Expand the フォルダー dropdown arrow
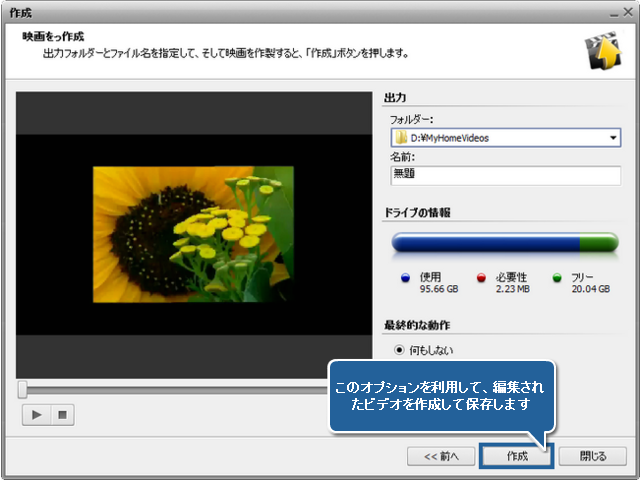The width and height of the screenshot is (643, 481). (x=613, y=138)
